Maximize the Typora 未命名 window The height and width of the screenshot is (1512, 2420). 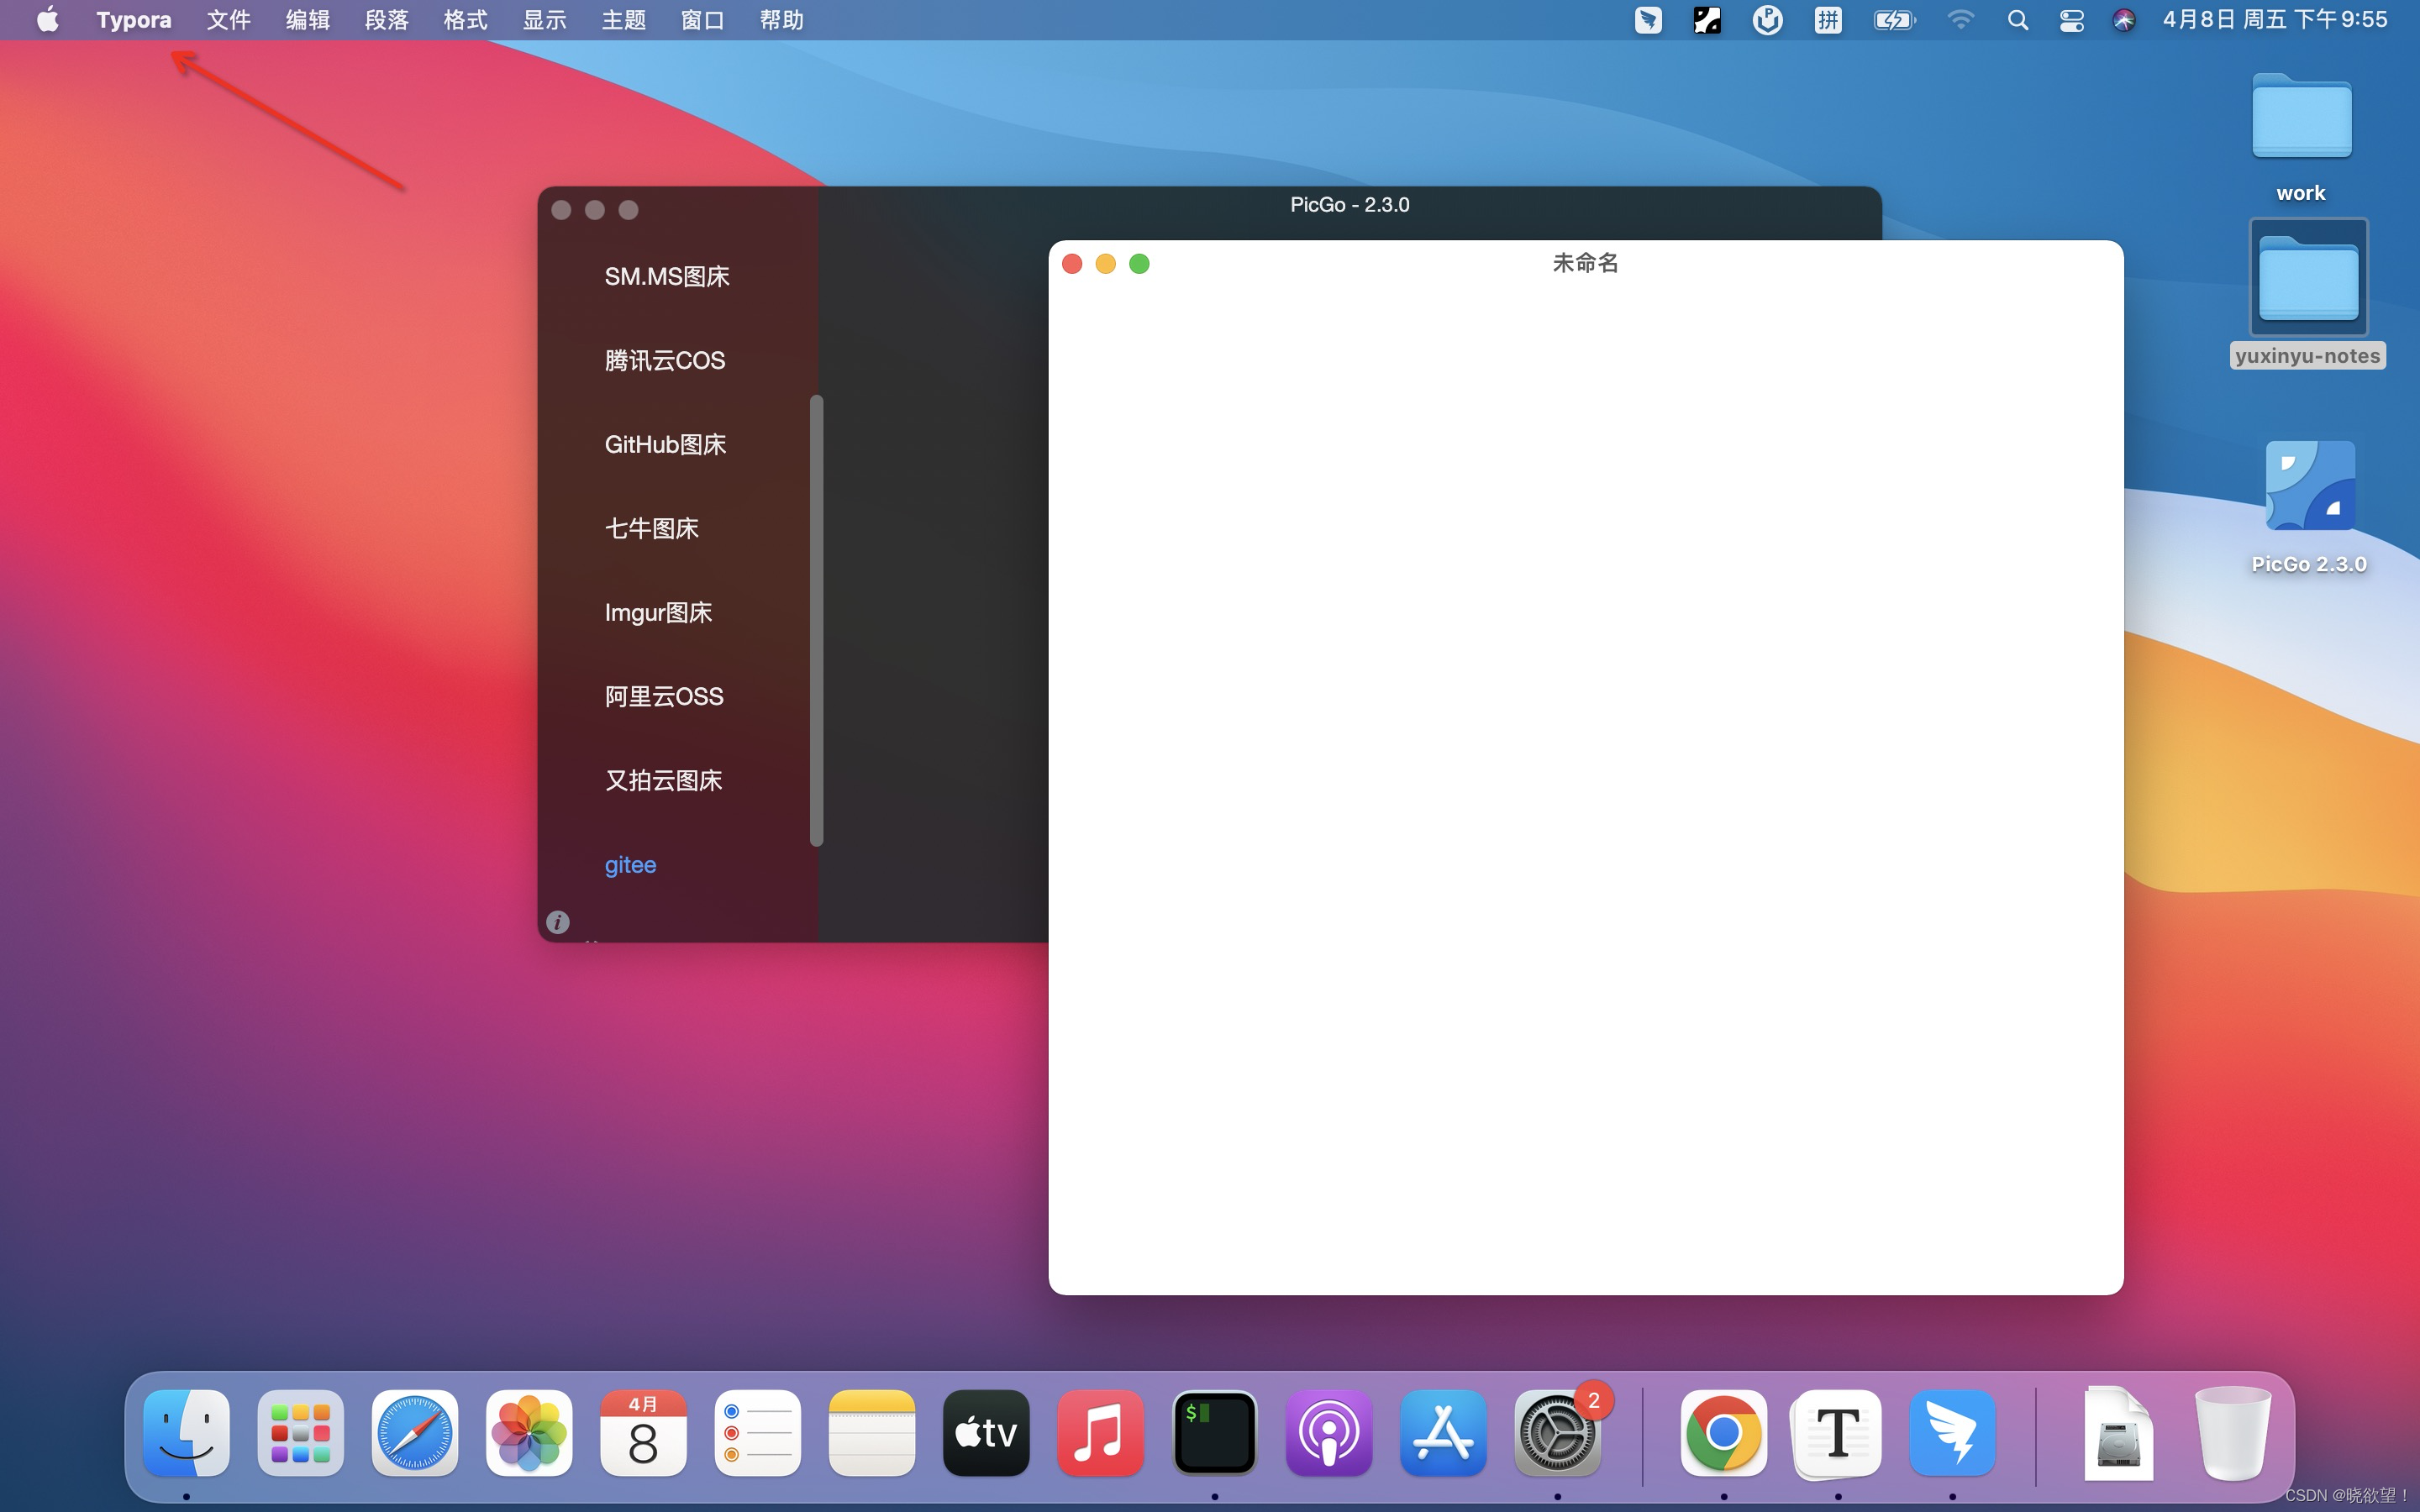pos(1139,264)
